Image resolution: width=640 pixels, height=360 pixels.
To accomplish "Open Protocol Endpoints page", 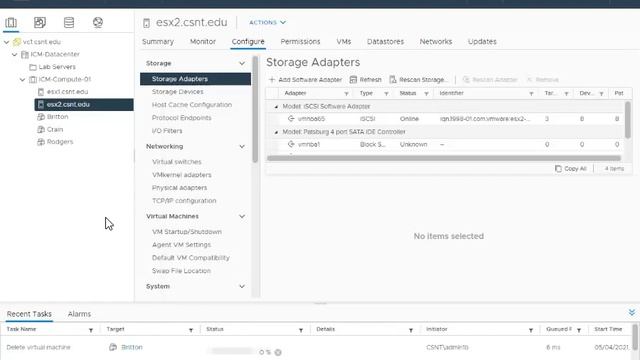I will (x=182, y=118).
